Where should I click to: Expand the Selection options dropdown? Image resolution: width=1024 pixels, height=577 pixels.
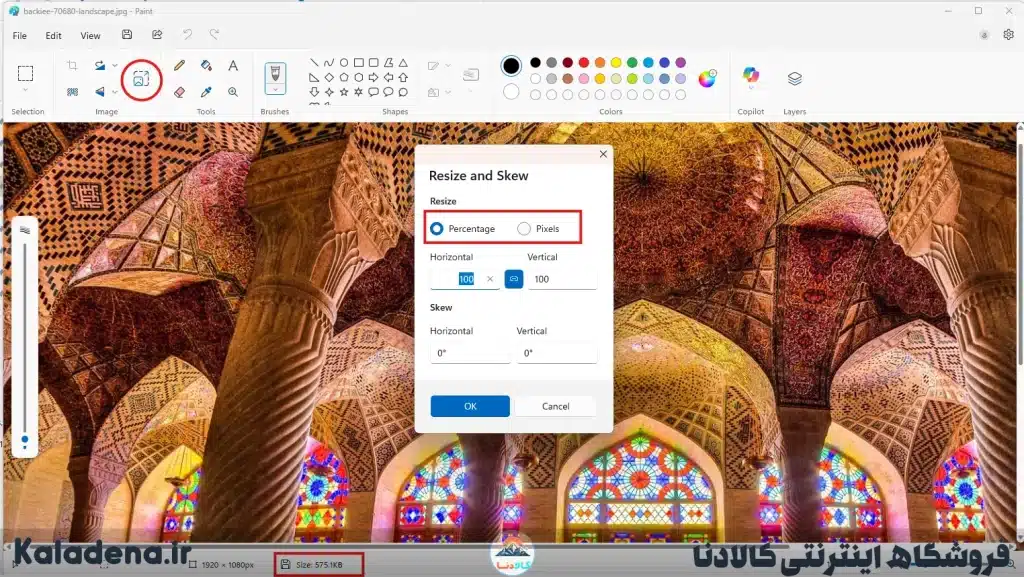(x=25, y=90)
